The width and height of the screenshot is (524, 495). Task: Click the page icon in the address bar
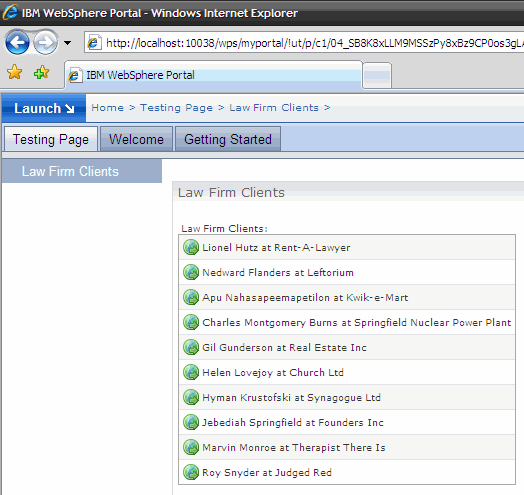click(x=94, y=43)
